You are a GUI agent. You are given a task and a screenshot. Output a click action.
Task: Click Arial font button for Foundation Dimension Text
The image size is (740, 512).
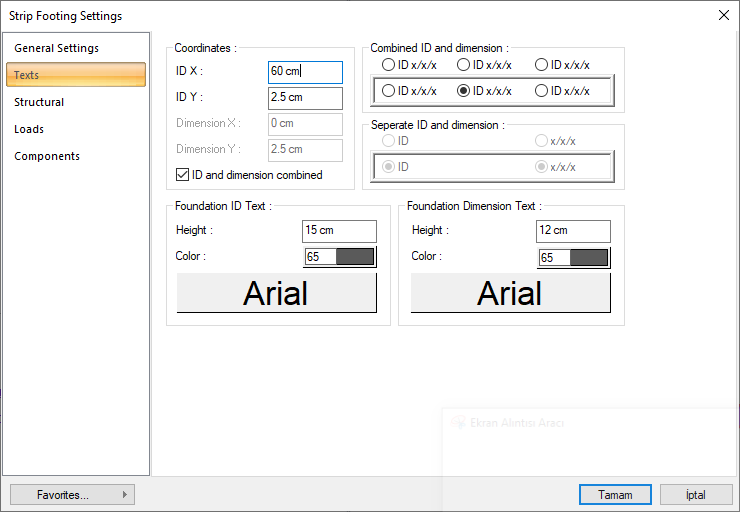click(x=510, y=293)
